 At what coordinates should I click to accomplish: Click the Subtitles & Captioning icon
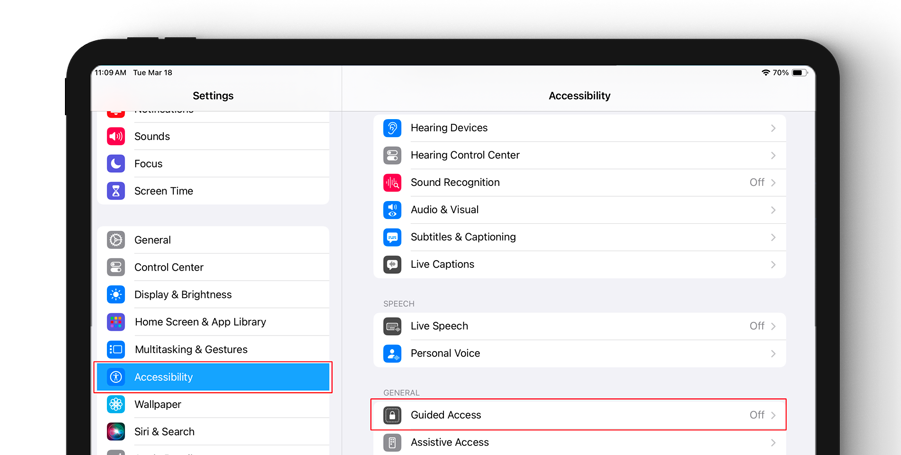(392, 237)
